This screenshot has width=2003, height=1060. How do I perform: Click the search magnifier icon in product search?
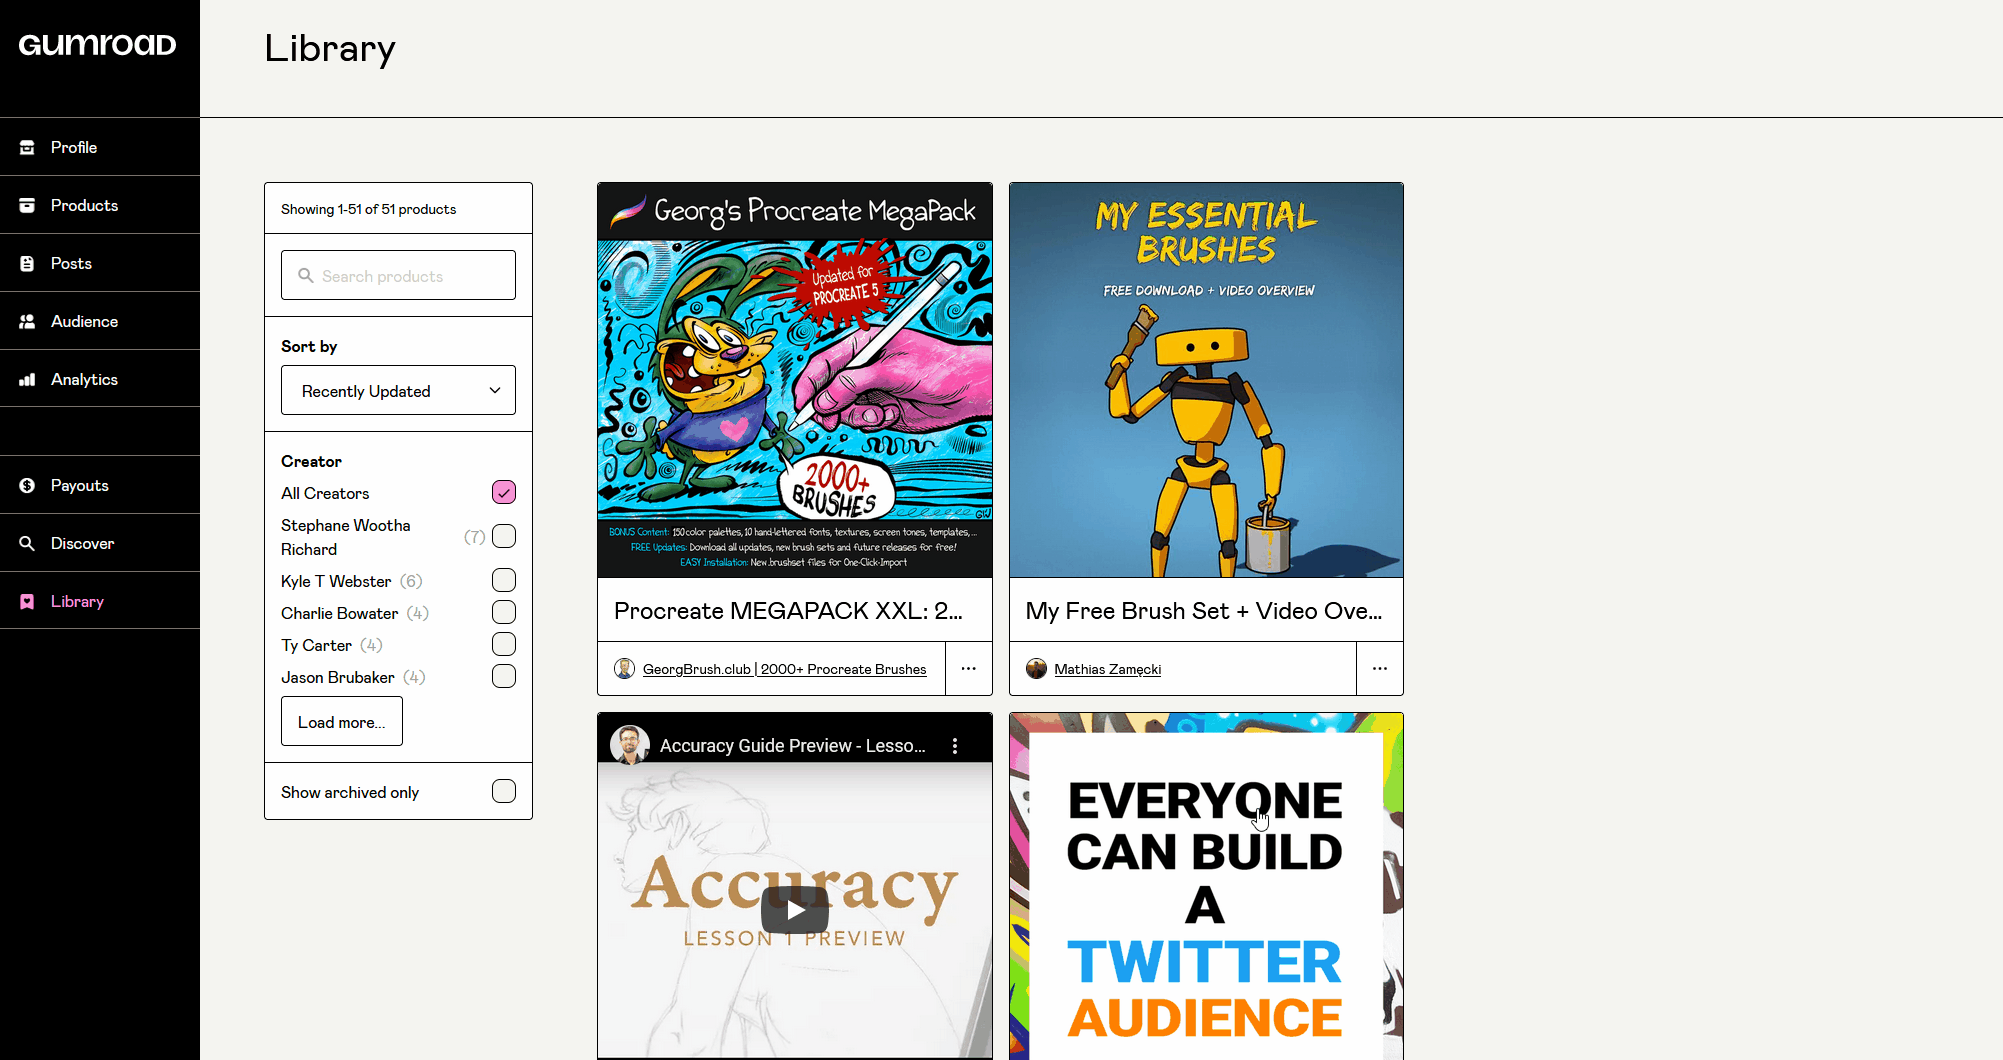306,275
